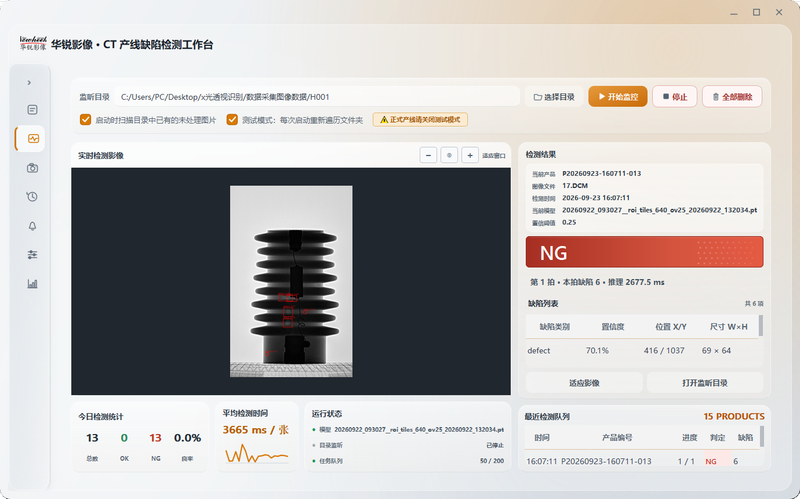The height and width of the screenshot is (499, 800).
Task: Zoom in on the detection image
Action: click(470, 156)
